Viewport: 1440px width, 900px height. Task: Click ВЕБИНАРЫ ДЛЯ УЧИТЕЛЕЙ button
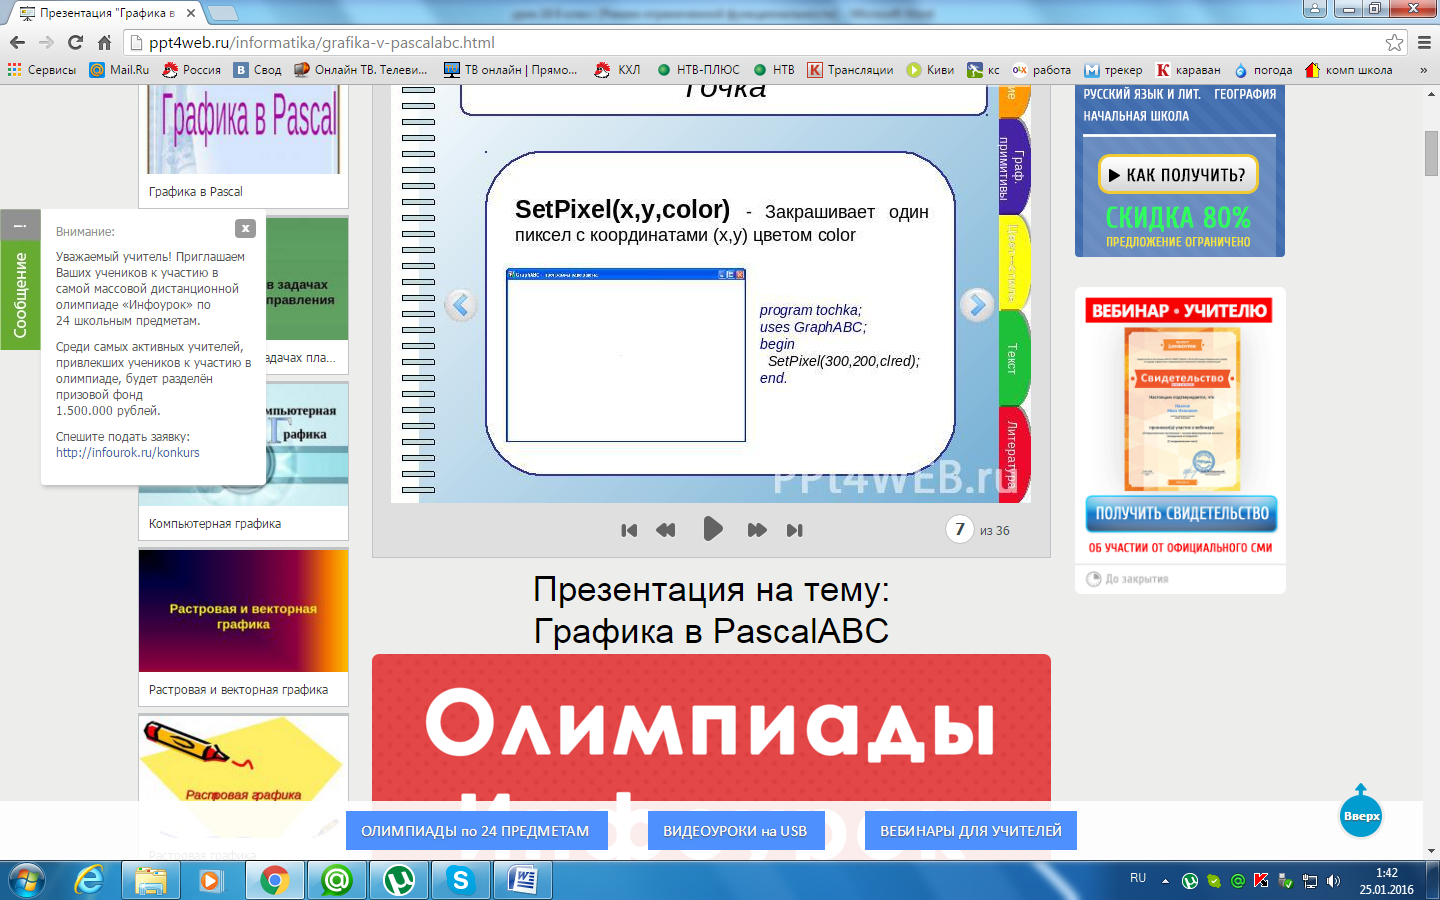tap(971, 830)
